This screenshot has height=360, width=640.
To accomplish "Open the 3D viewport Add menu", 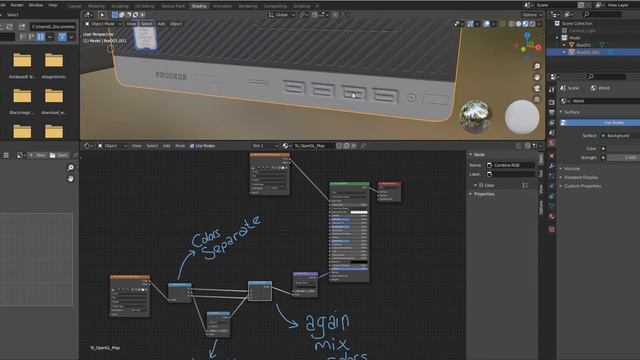I will click(x=161, y=24).
